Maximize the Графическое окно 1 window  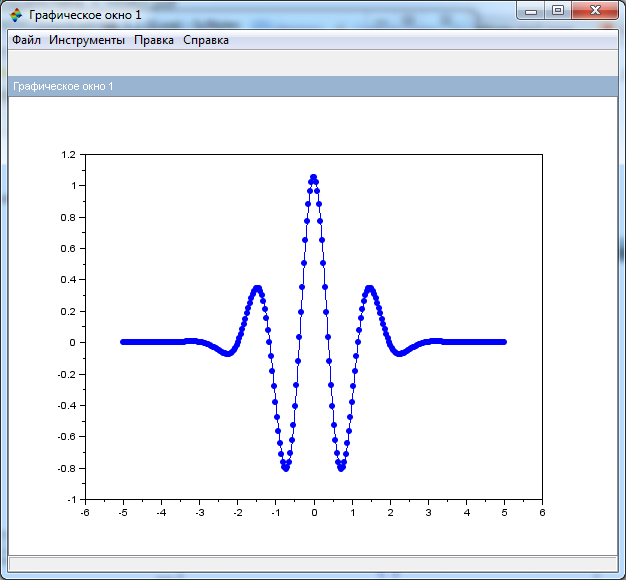coord(558,11)
